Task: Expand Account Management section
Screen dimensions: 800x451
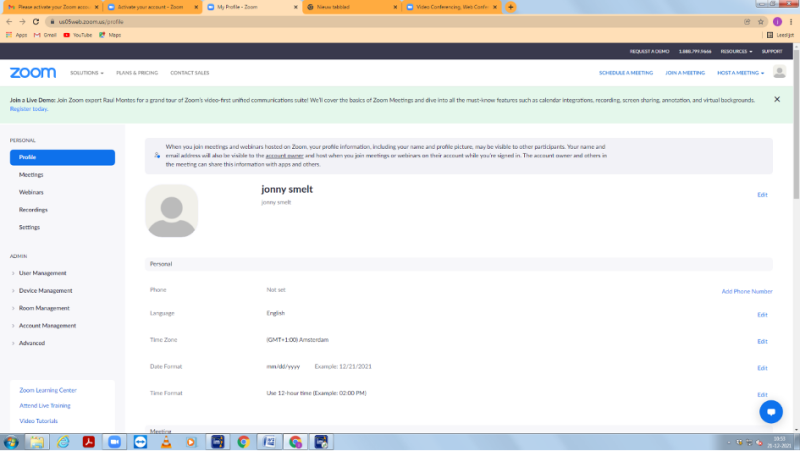Action: (x=47, y=325)
